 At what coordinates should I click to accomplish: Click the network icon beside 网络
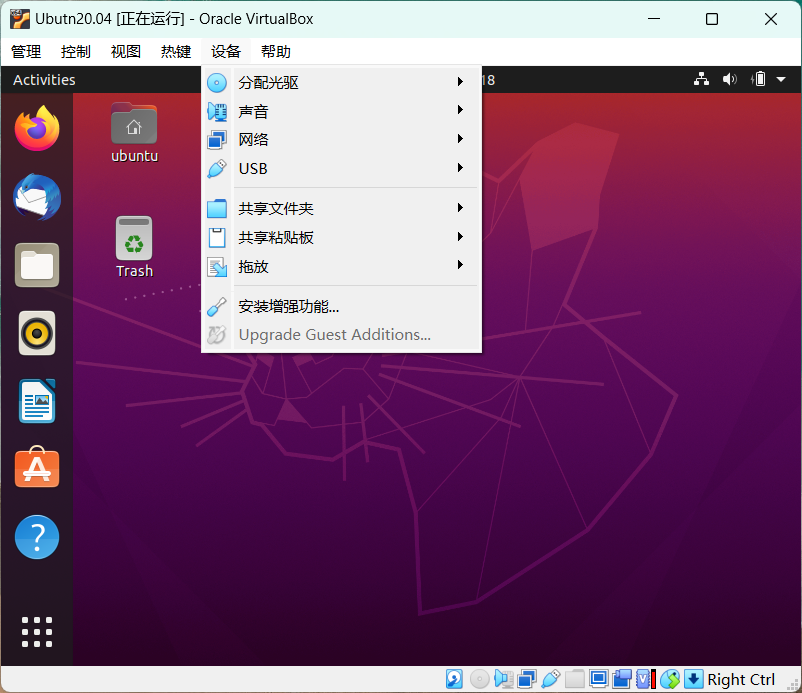pos(217,140)
